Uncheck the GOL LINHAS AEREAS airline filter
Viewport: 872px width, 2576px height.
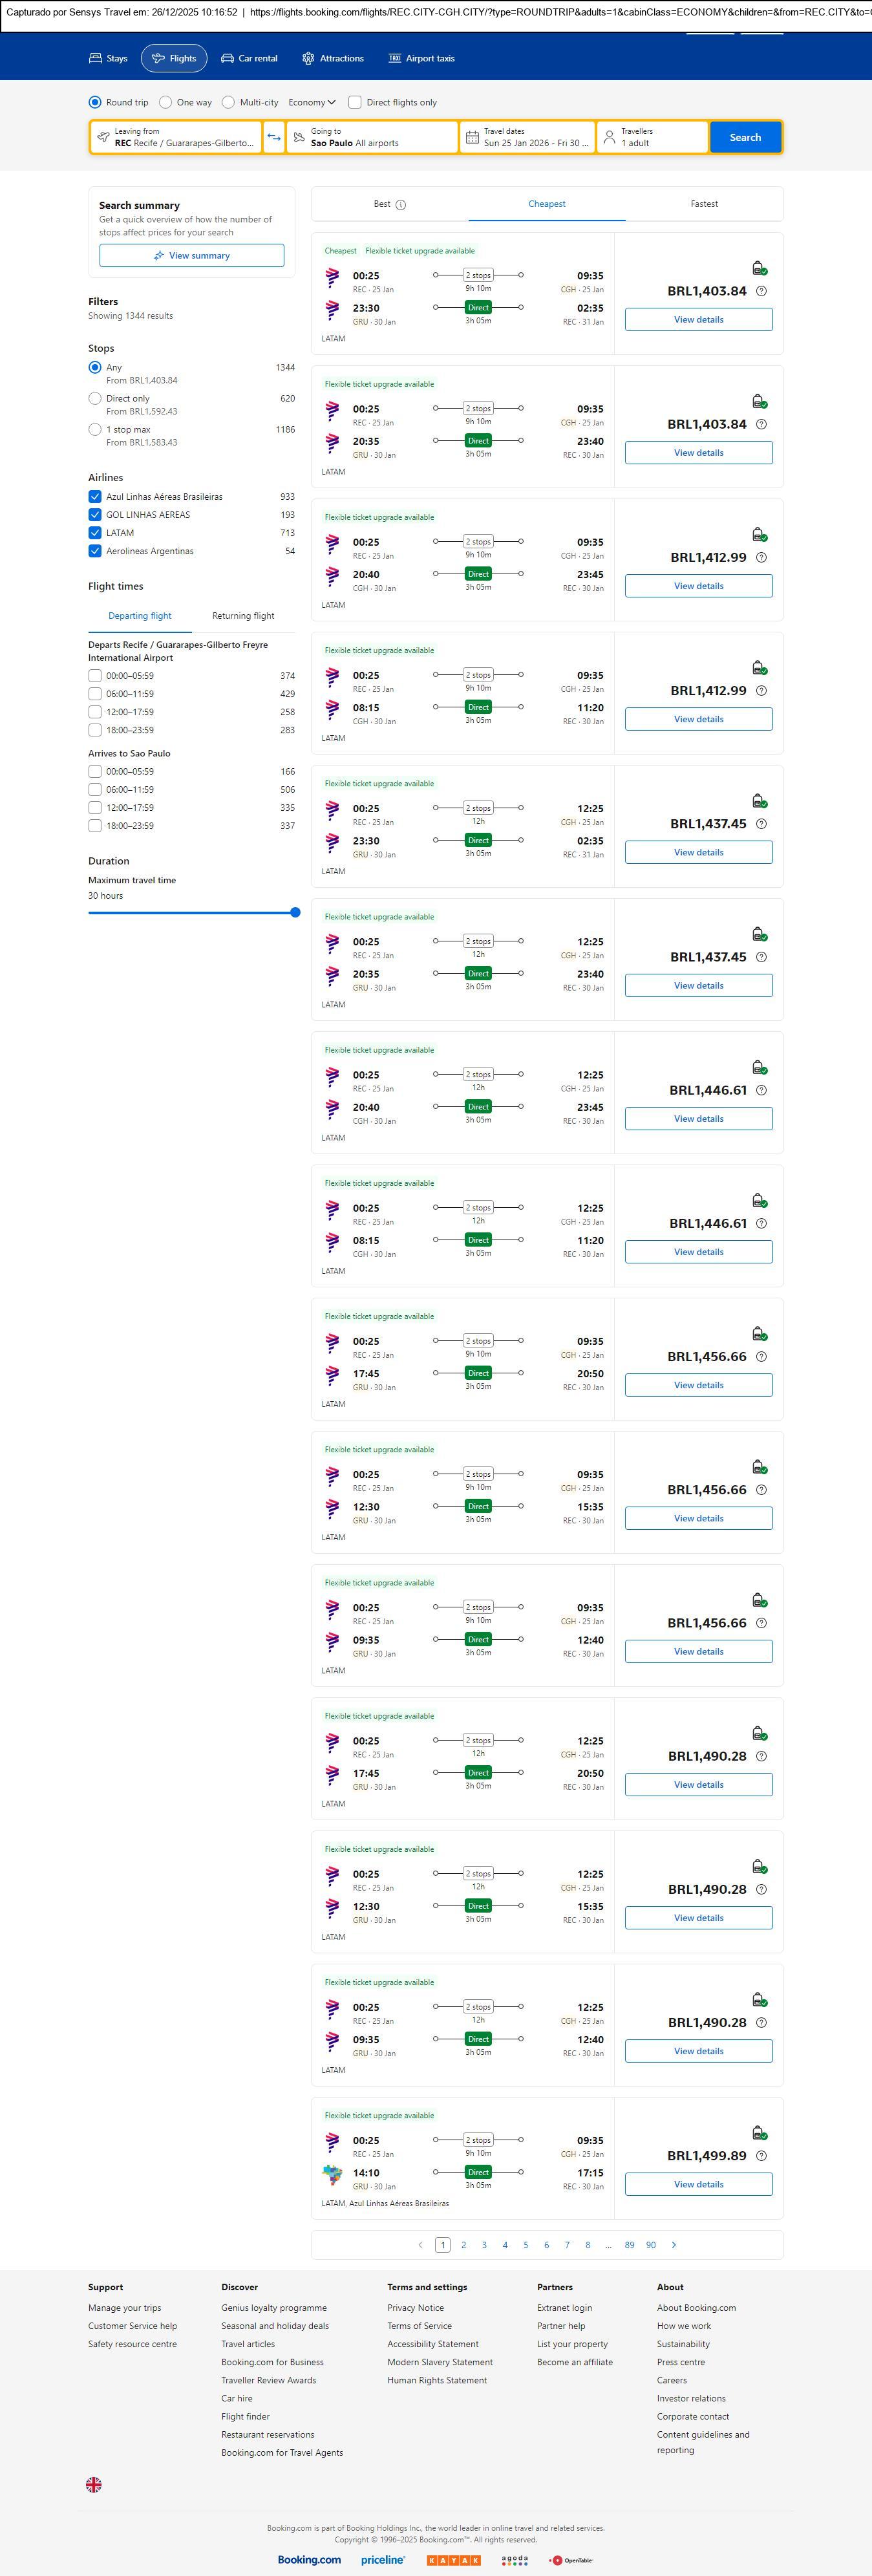[x=95, y=515]
